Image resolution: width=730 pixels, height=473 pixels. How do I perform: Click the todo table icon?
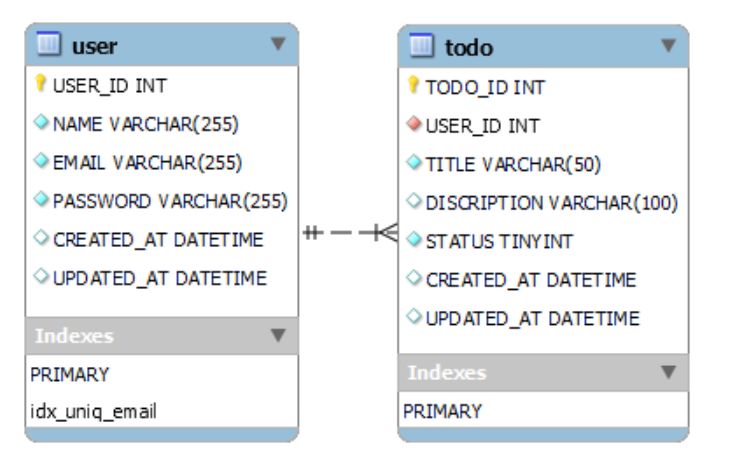click(x=421, y=47)
